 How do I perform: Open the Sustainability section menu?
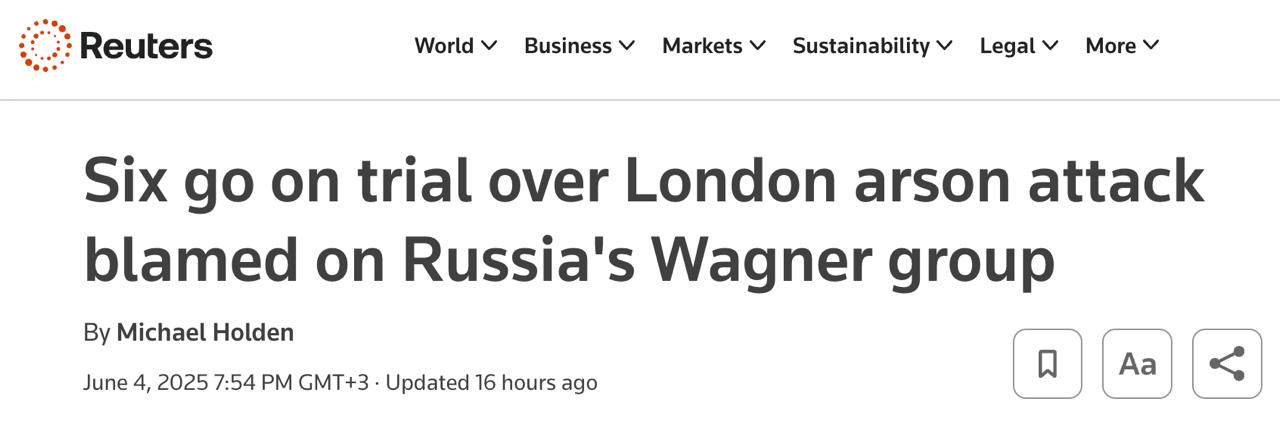[x=861, y=46]
